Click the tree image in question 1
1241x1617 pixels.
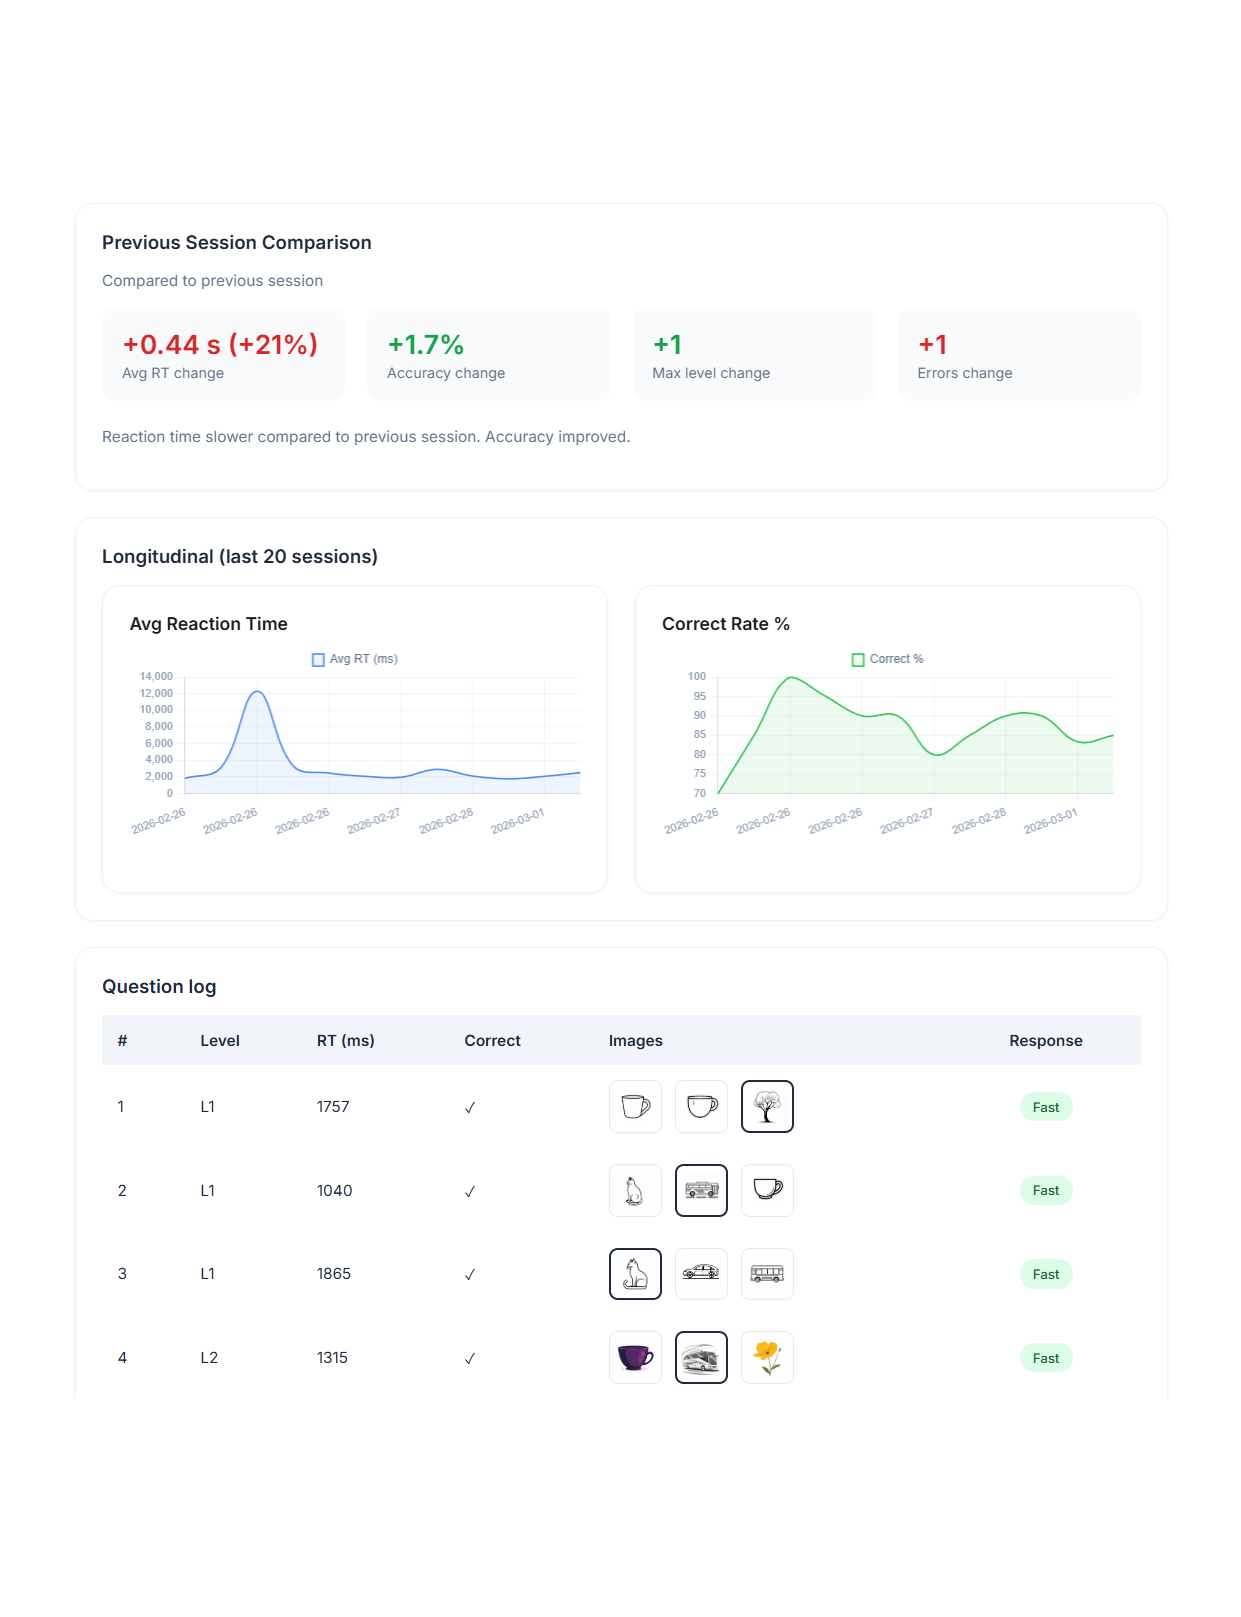coord(767,1106)
